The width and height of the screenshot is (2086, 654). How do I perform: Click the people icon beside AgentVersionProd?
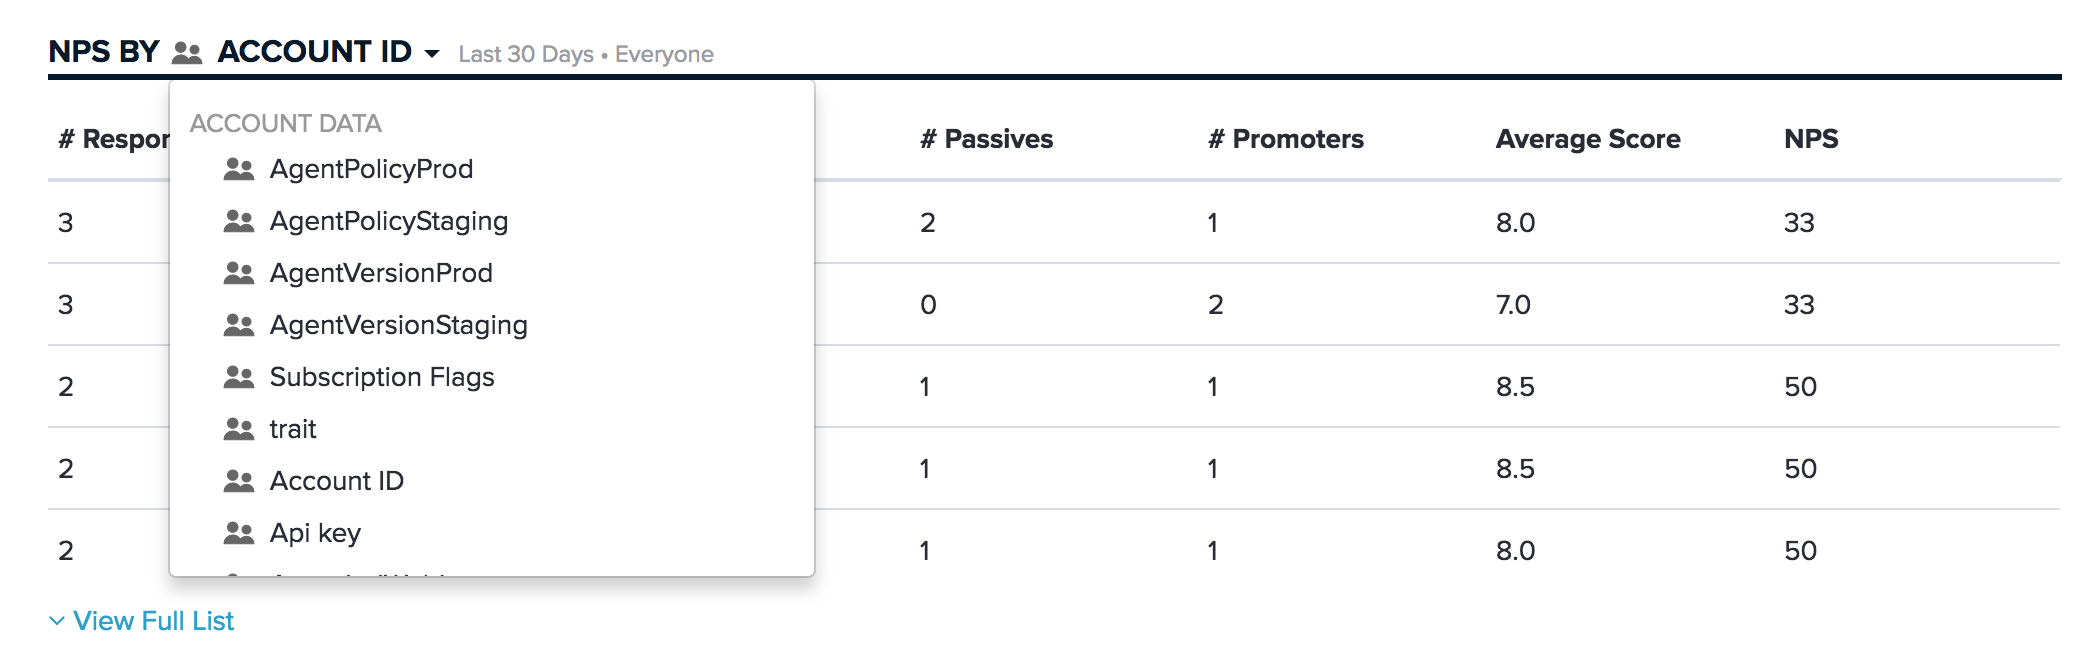click(239, 273)
